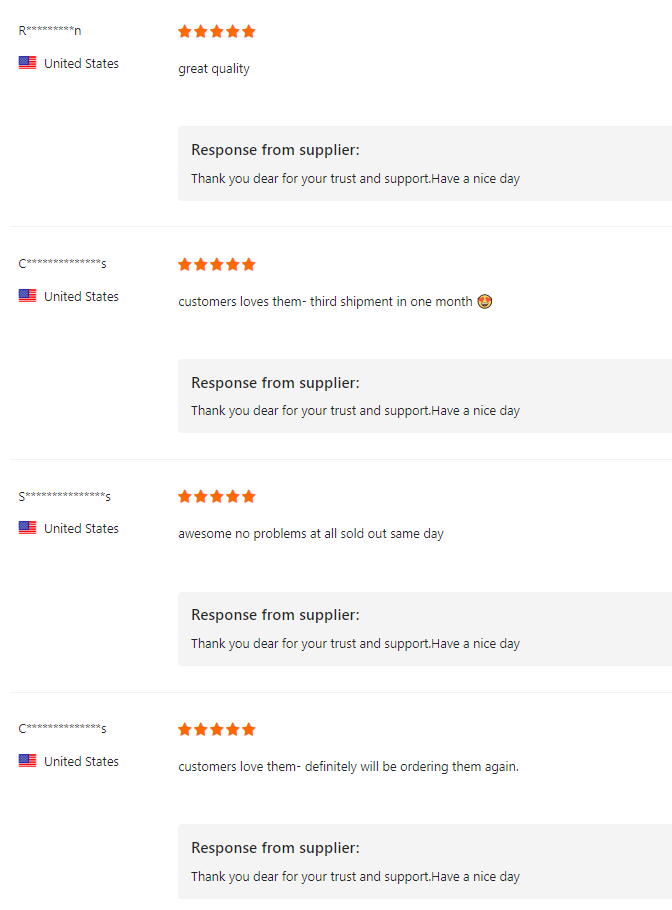
Task: Select reviewer name S****************s
Action: pyautogui.click(x=64, y=496)
